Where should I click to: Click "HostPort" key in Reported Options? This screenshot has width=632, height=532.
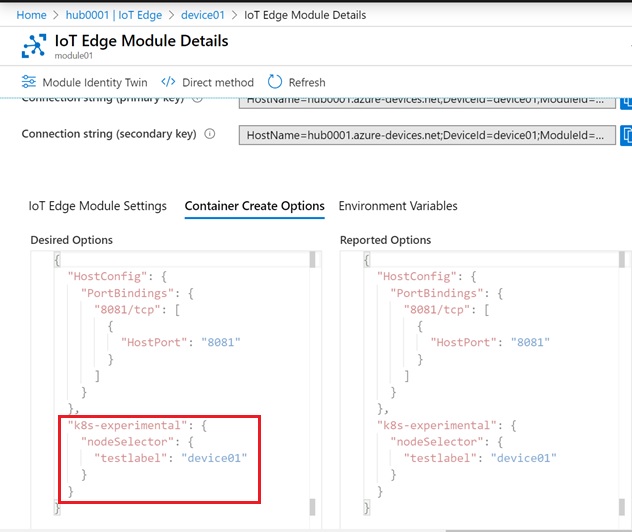pyautogui.click(x=464, y=343)
